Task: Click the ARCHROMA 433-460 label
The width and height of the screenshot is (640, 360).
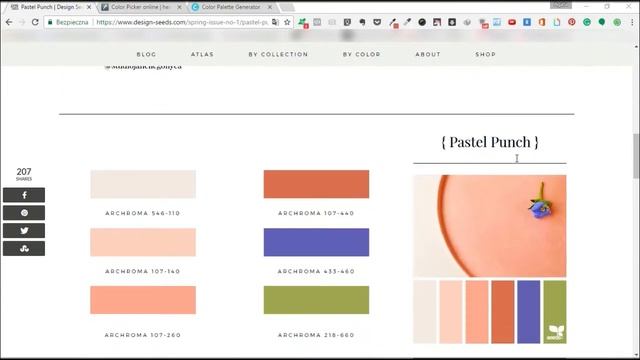Action: click(316, 271)
